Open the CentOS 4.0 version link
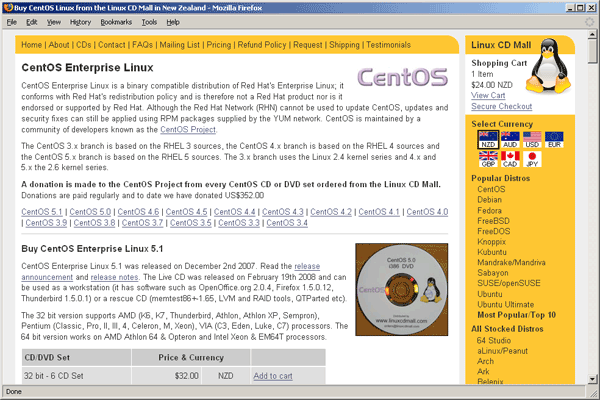Screen dimensions: 600x400 tap(427, 212)
